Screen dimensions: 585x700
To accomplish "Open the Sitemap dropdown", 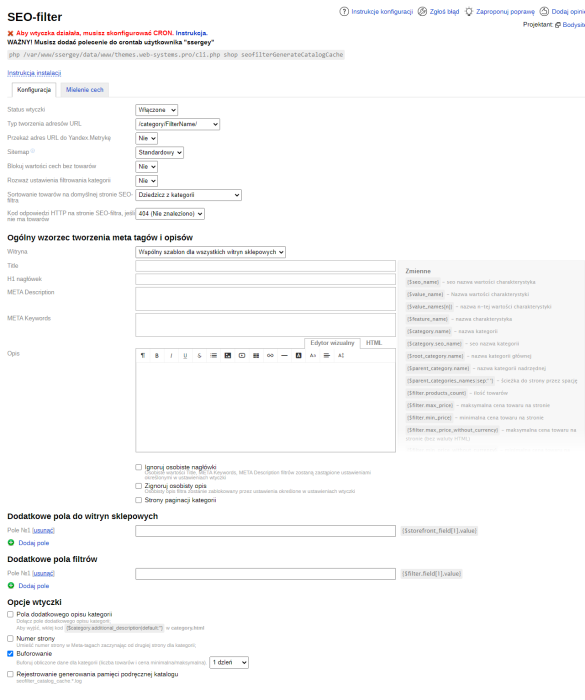I will pos(159,153).
